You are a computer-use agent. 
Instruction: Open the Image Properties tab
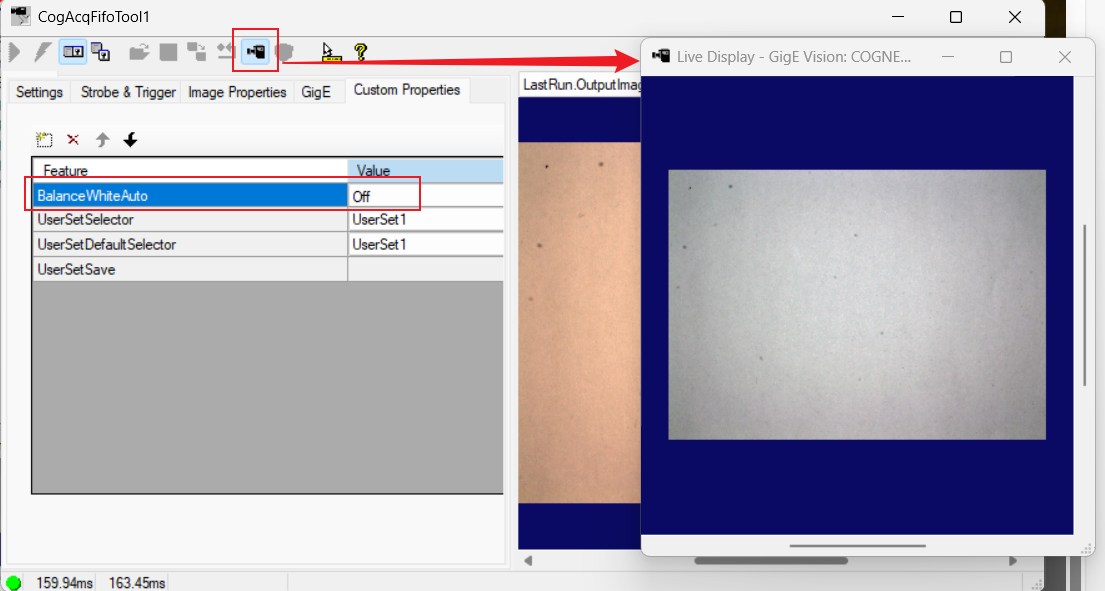(237, 92)
